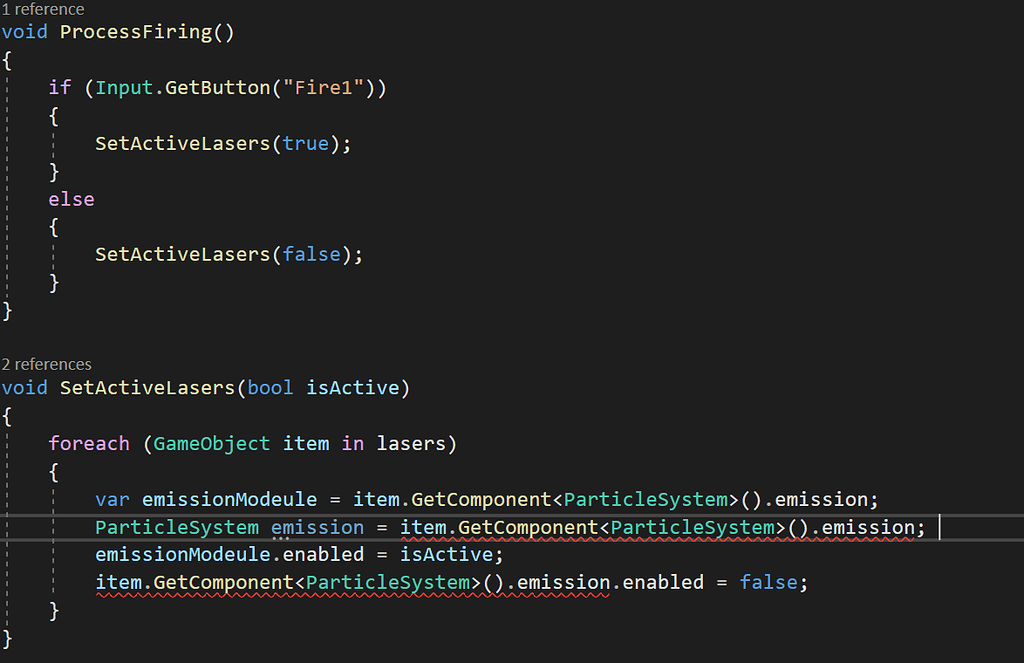Click the foreach keyword
1024x663 pixels.
pyautogui.click(x=89, y=443)
